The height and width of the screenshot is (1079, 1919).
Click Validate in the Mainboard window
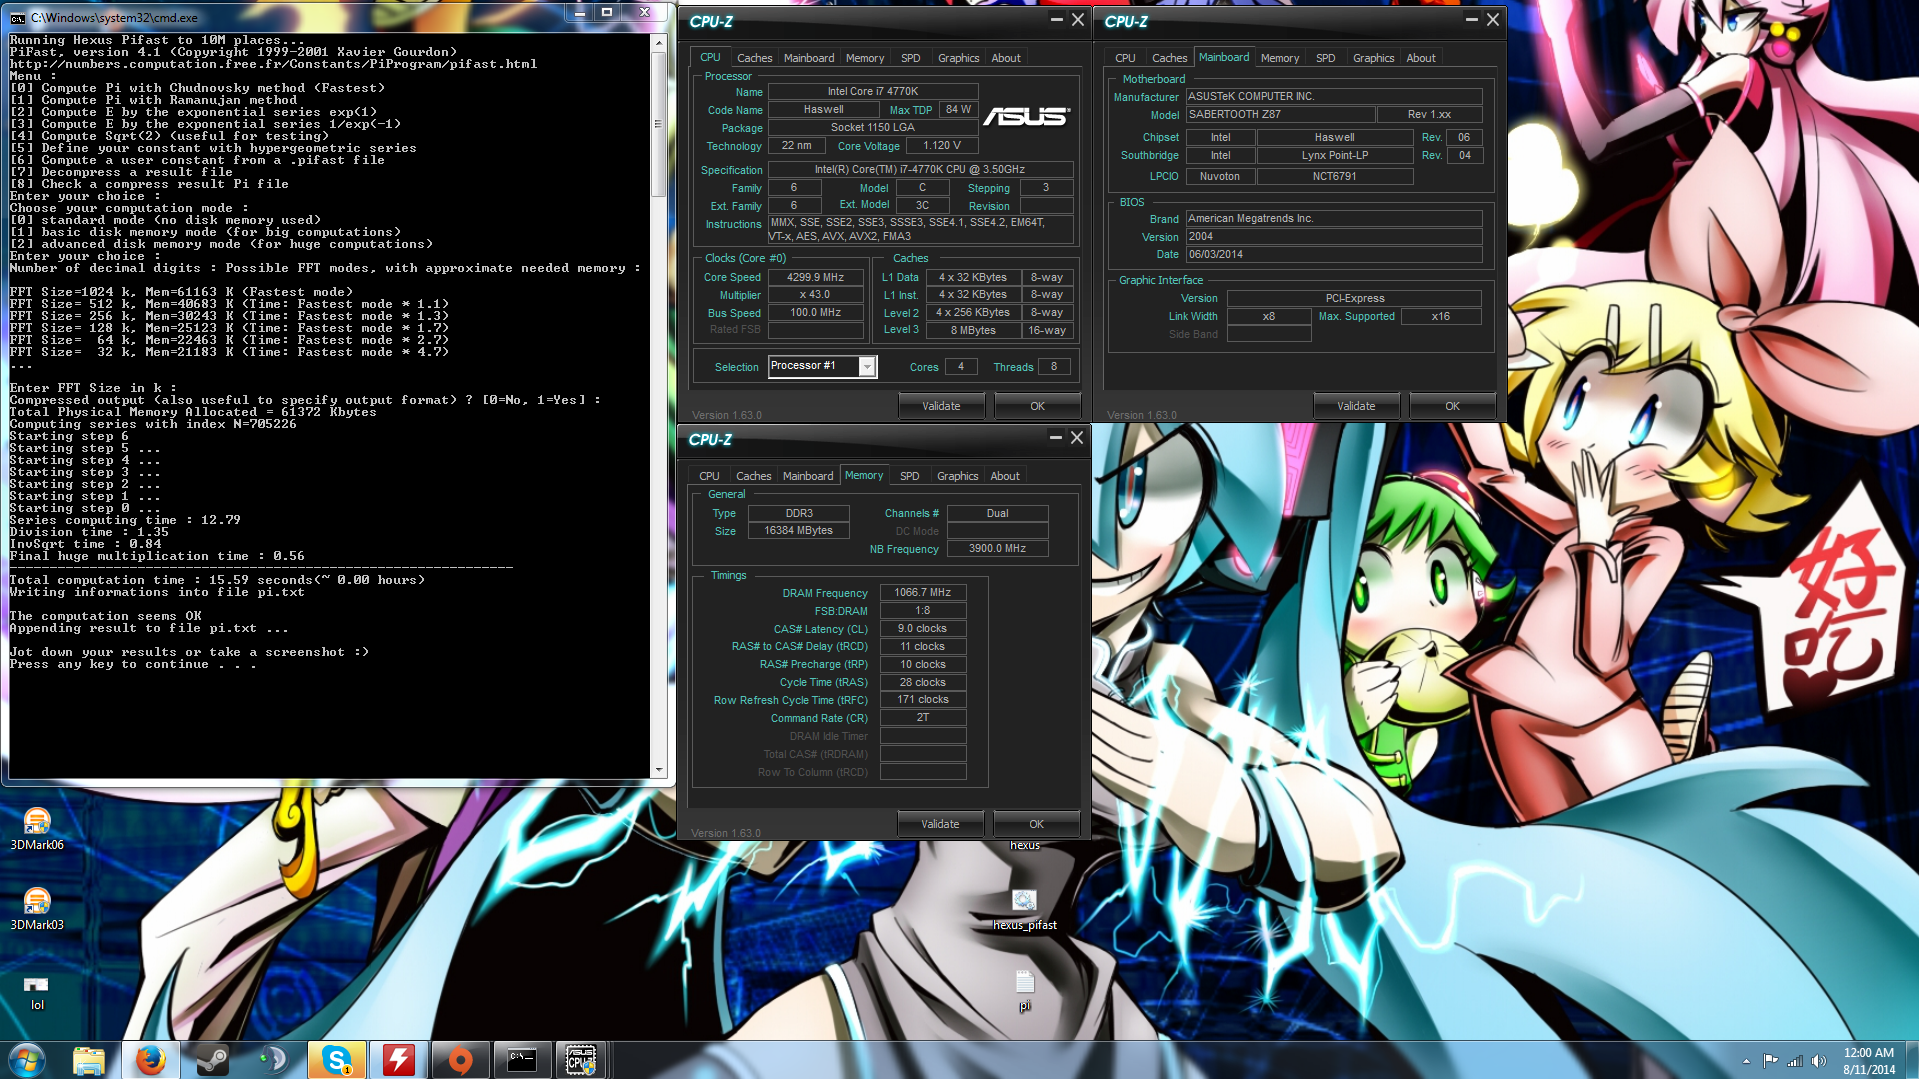pos(1356,406)
